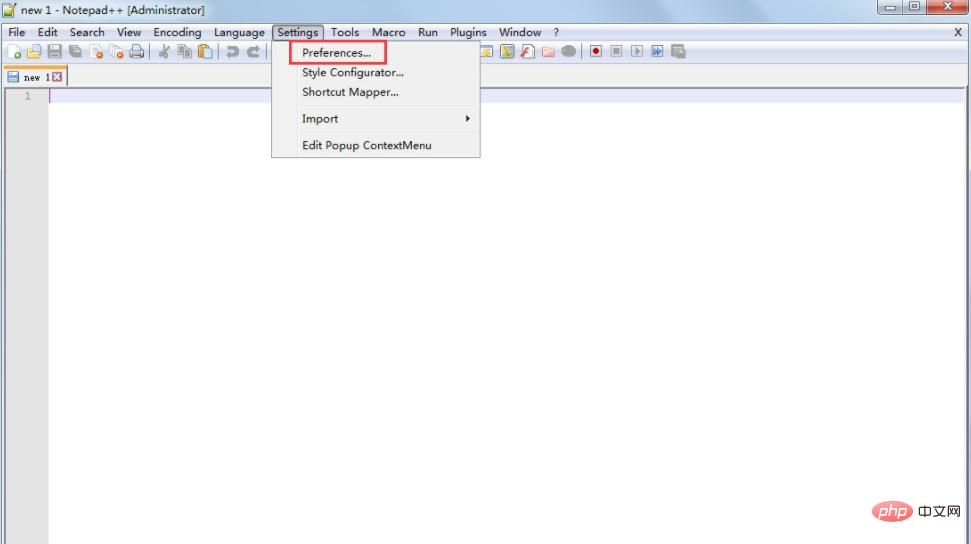Open the Encoding menu

[x=177, y=32]
